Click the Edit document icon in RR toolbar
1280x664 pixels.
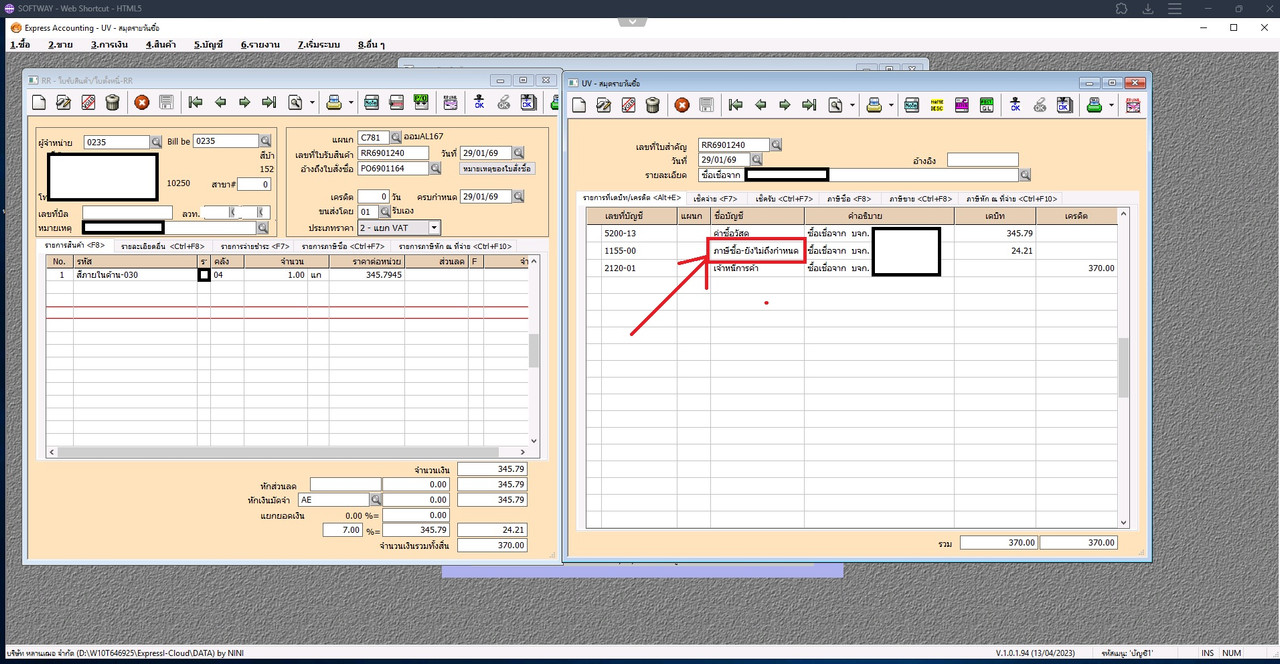(63, 102)
